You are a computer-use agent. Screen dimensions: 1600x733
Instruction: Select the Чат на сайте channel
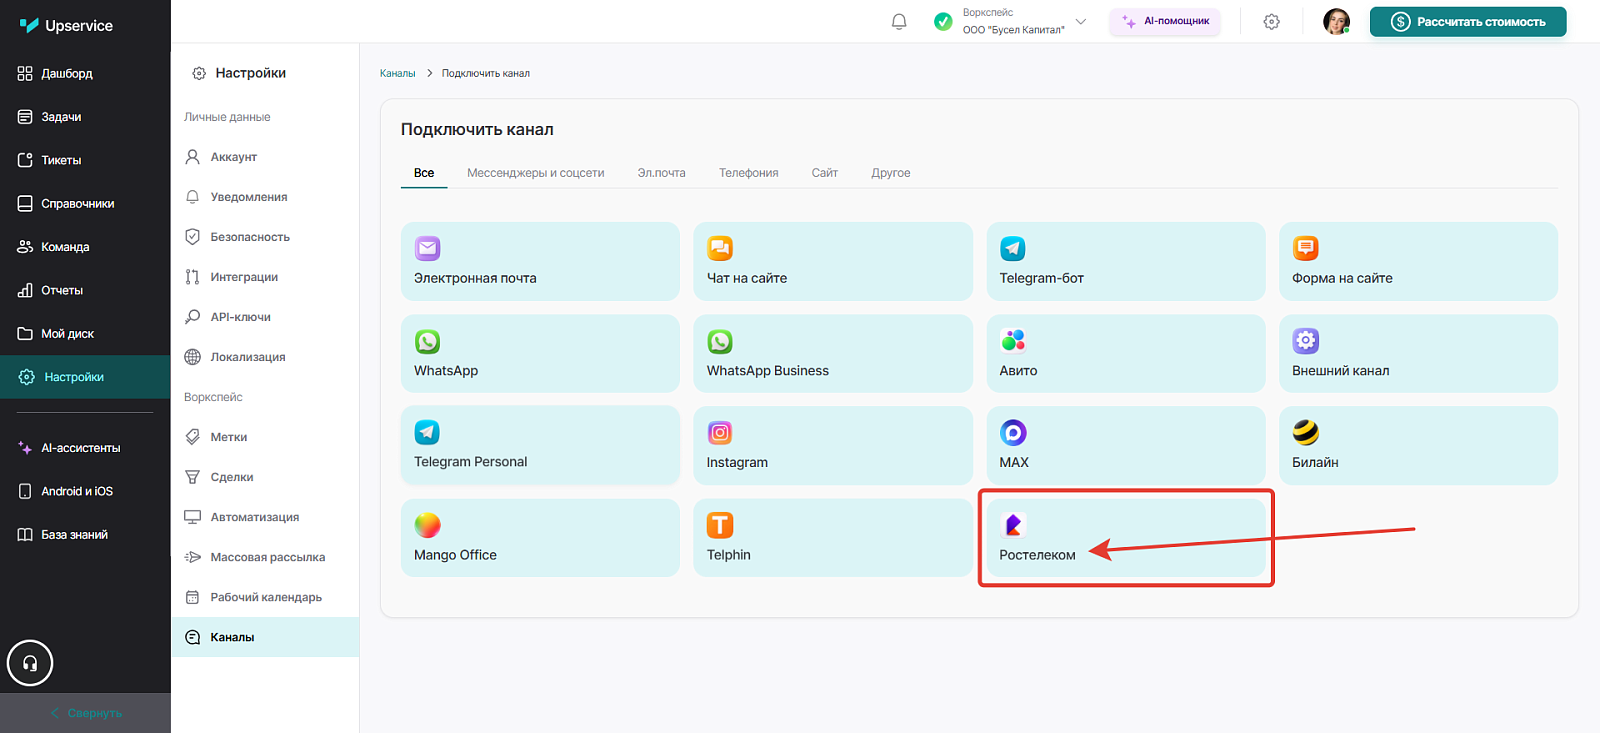833,261
